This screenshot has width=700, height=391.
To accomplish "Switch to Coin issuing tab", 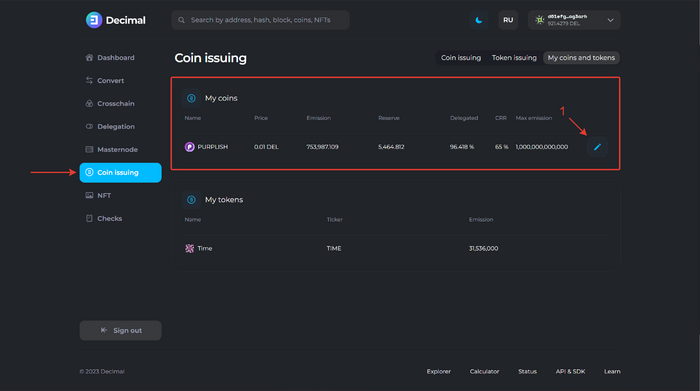I will coord(461,58).
